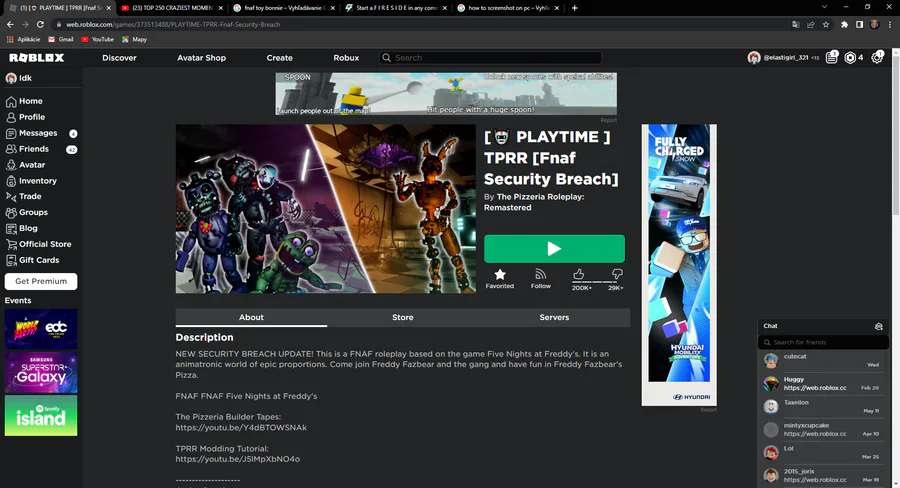
Task: Open chat with cutecat
Action: pyautogui.click(x=823, y=361)
